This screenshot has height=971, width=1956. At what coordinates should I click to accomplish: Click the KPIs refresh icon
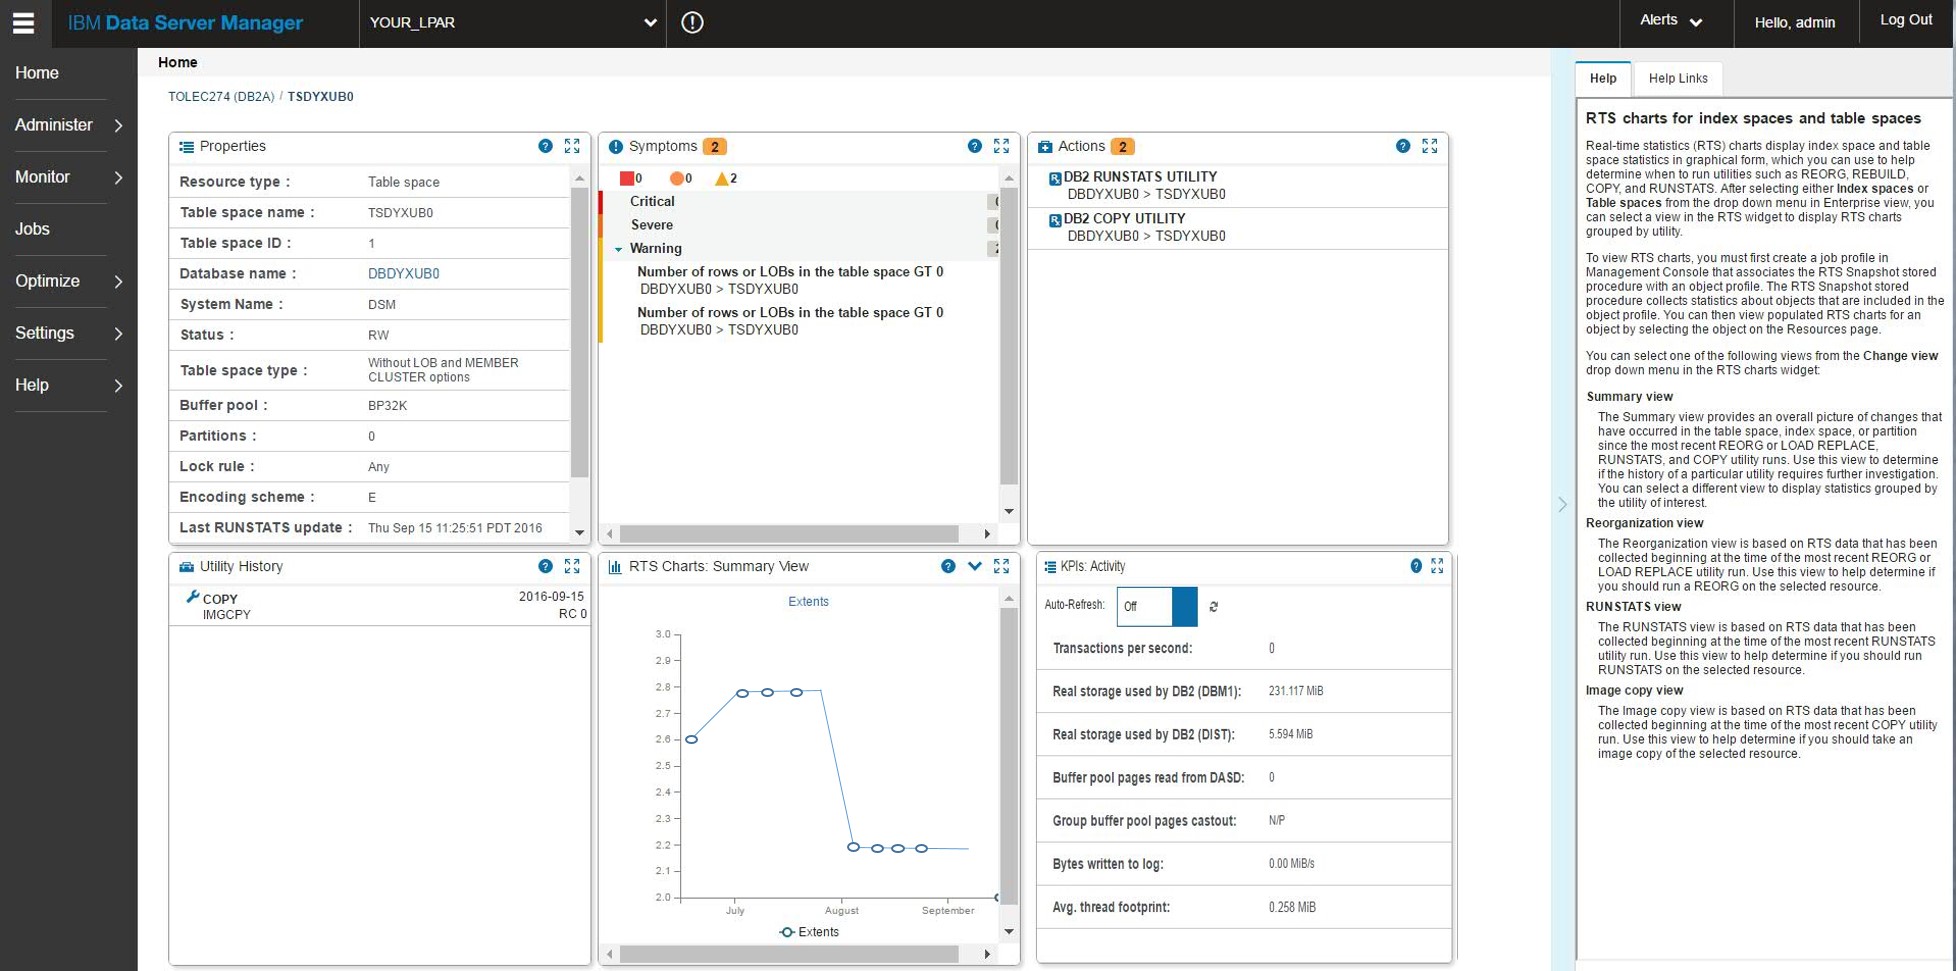[1214, 607]
